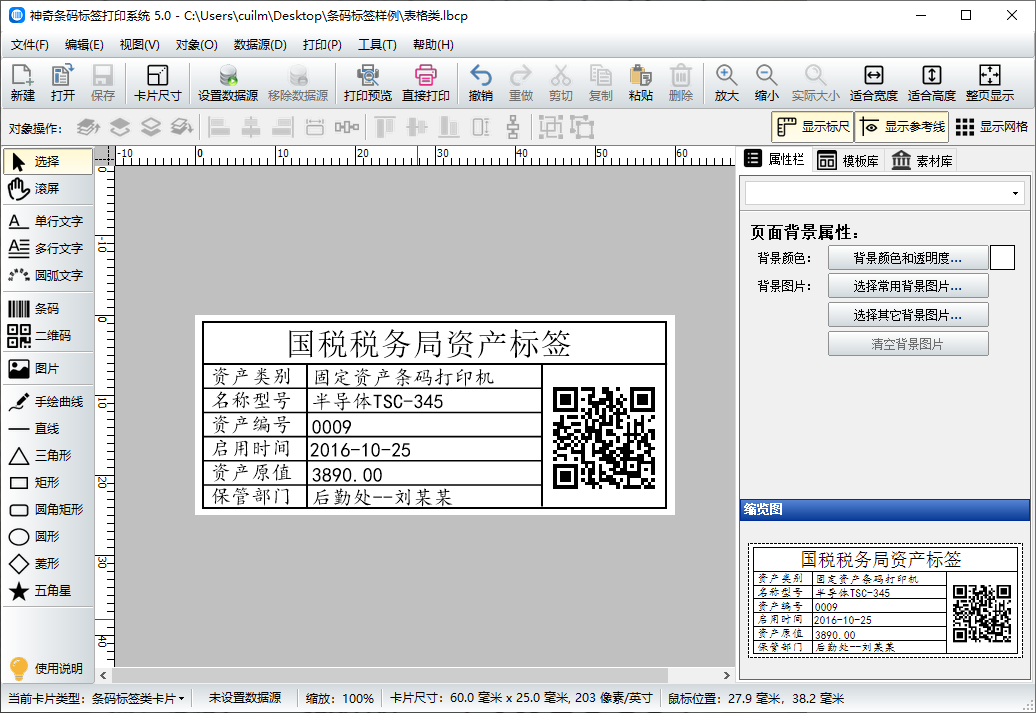This screenshot has height=713, width=1036.
Task: Open a file with 打开 icon
Action: [63, 83]
